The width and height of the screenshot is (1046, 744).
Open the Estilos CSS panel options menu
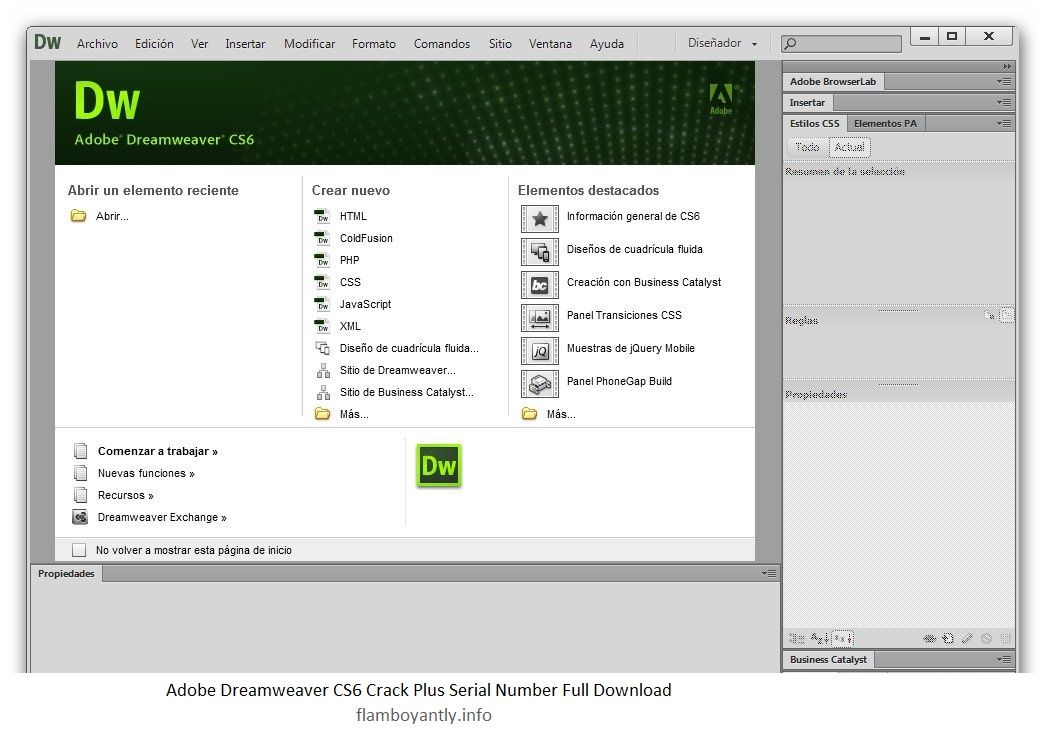tap(1004, 123)
